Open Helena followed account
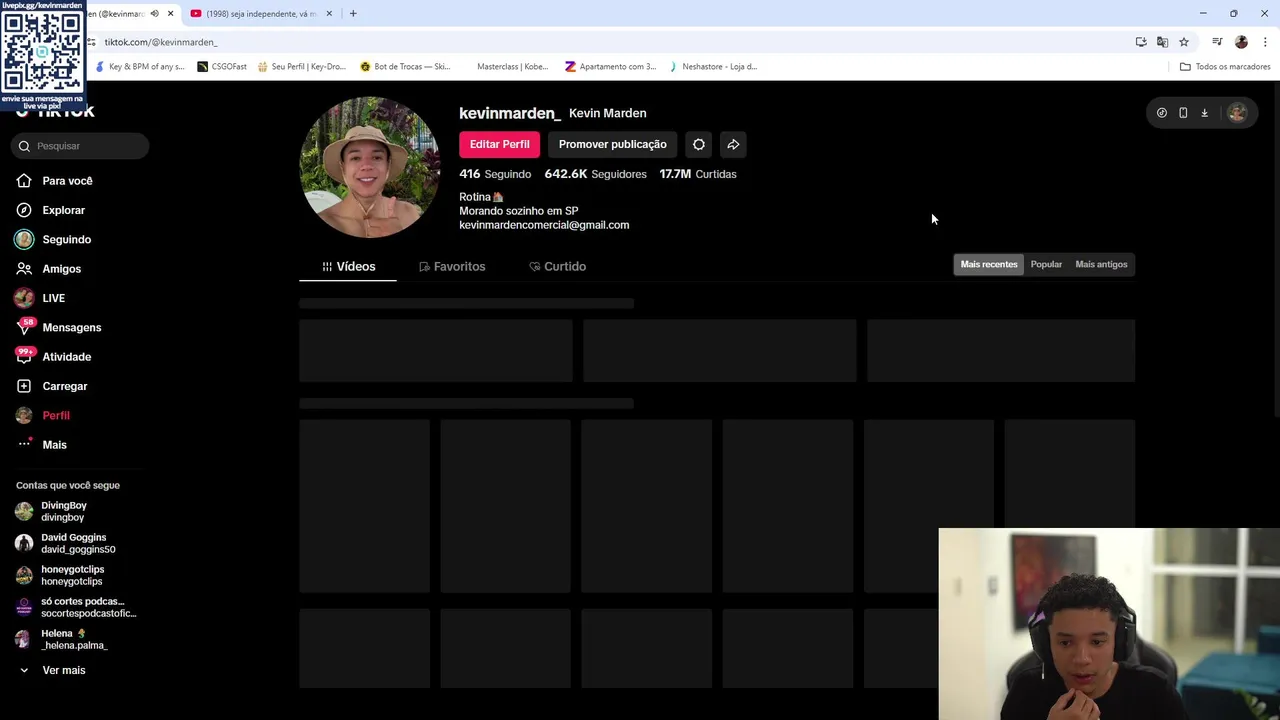Screen dimensions: 1280x720 [62, 640]
